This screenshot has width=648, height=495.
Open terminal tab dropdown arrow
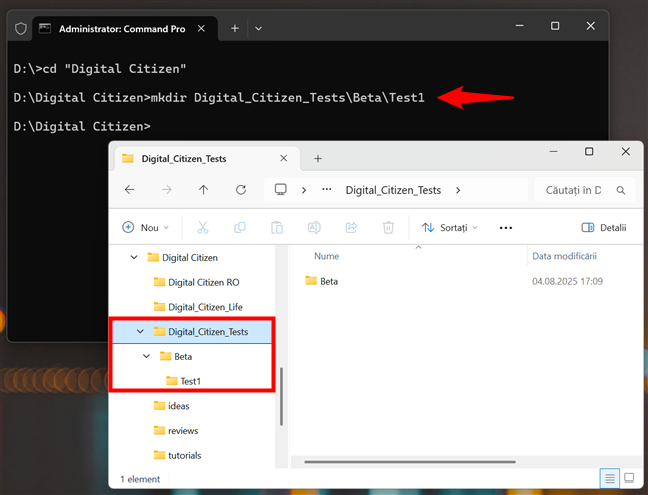point(259,28)
